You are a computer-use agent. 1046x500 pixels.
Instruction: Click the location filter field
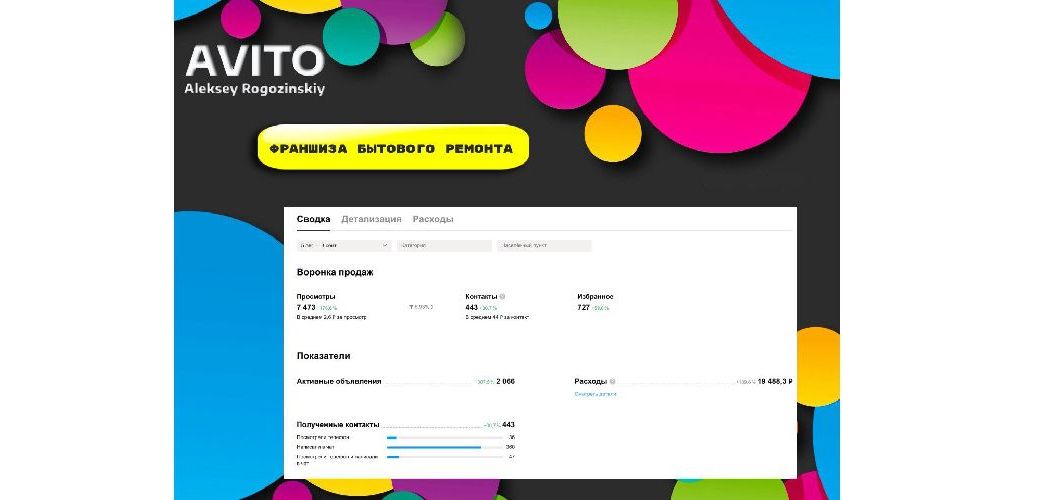(544, 245)
